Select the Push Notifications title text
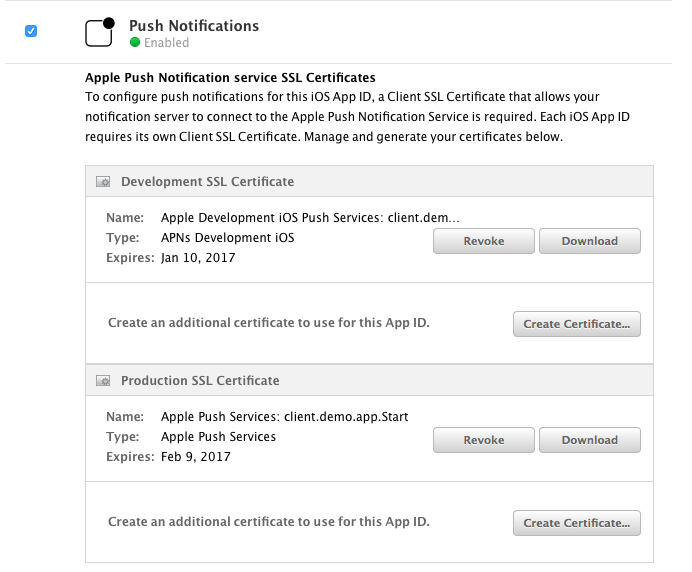 pos(194,26)
